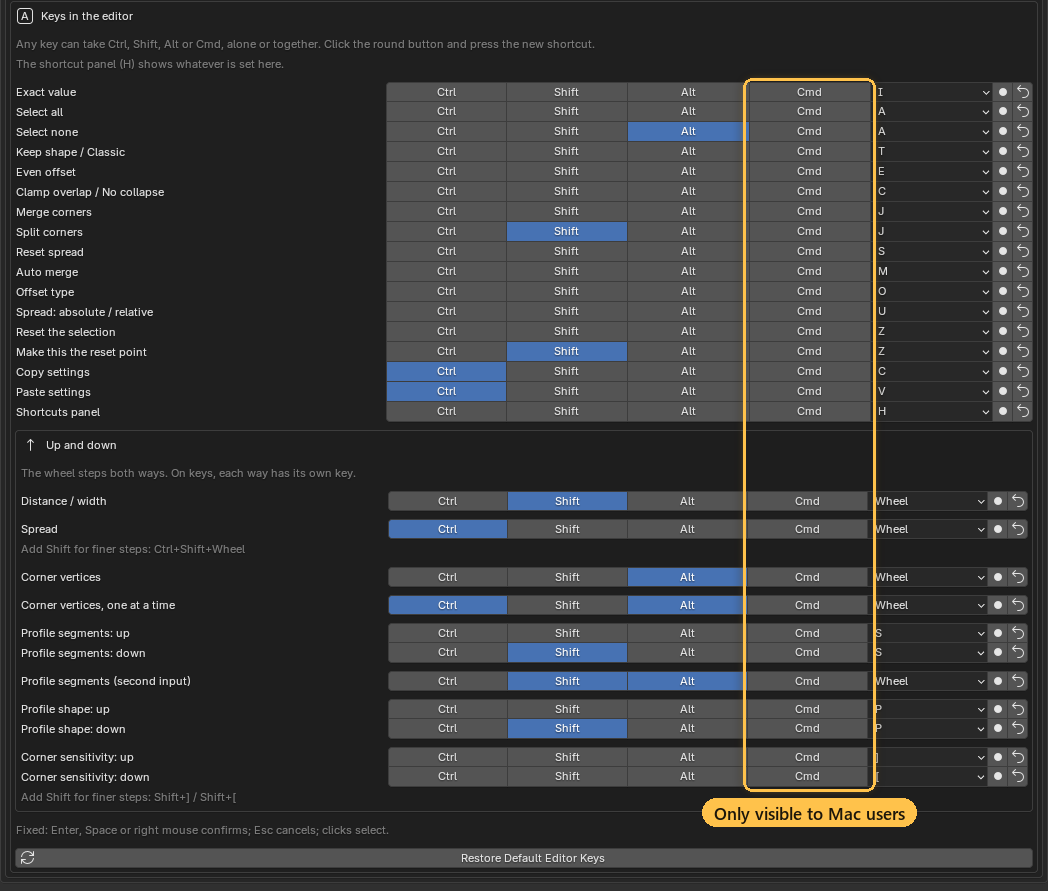Disable Shift modifier for Make this the reset point

click(x=566, y=352)
